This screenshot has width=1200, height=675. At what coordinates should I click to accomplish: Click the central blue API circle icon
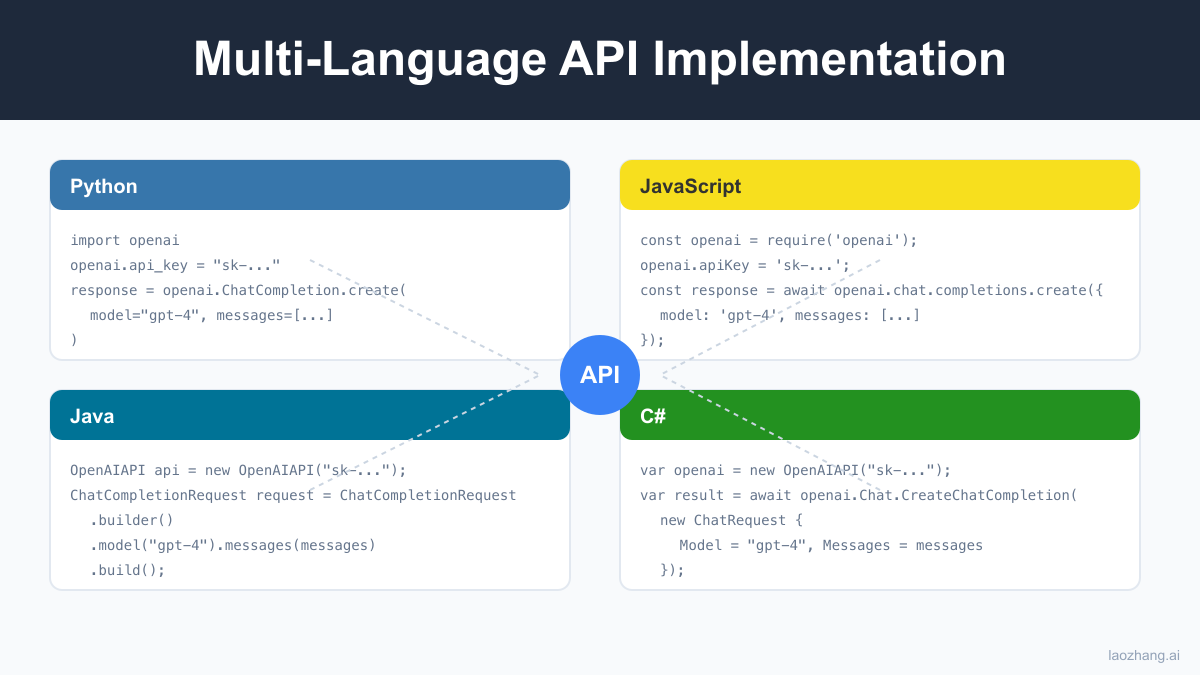[x=600, y=375]
